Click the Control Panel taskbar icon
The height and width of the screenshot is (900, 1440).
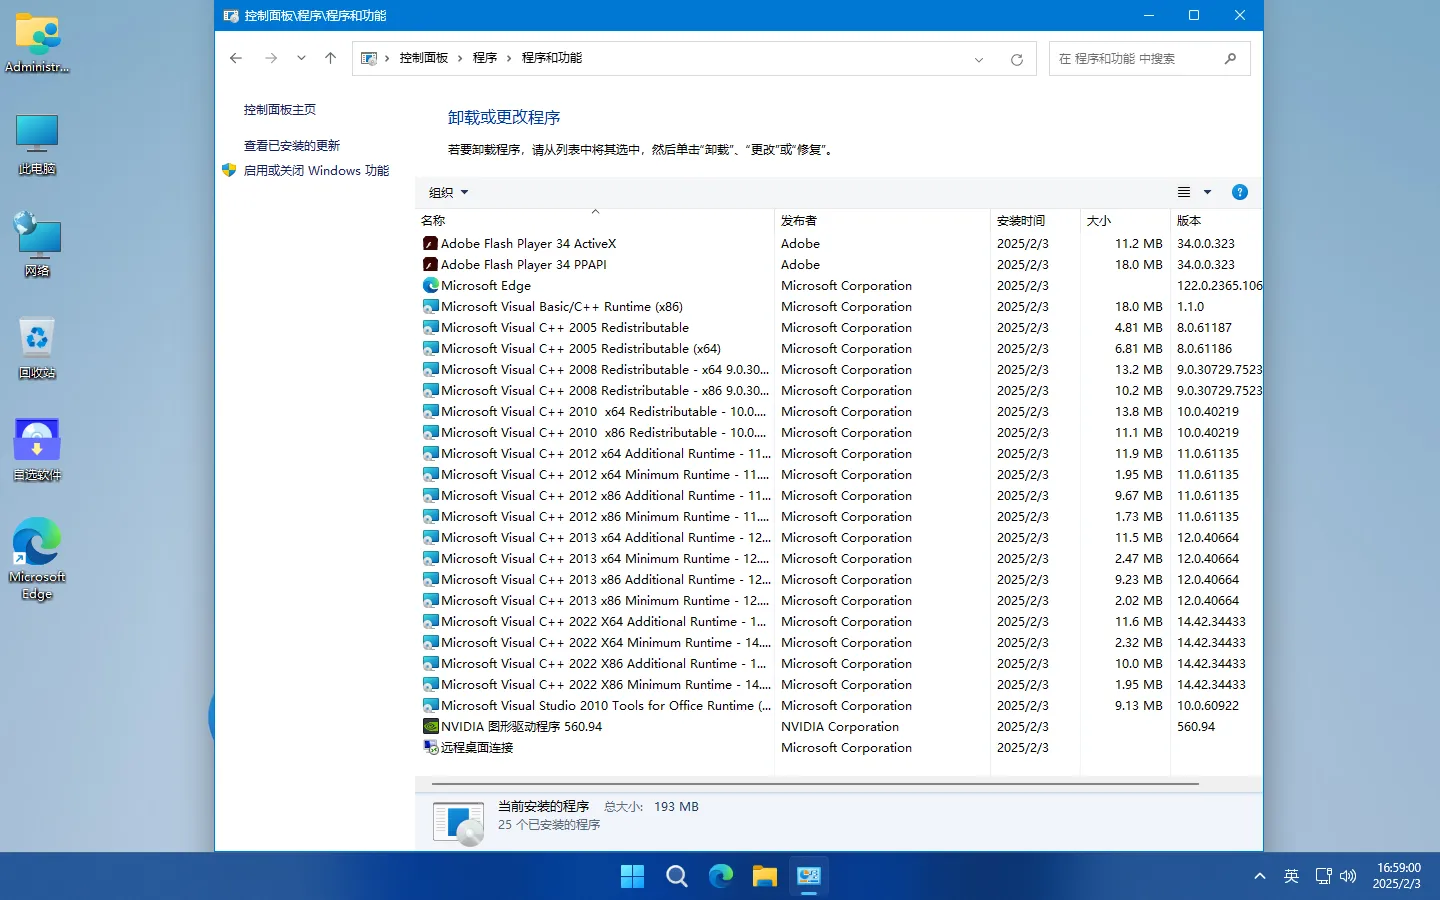pos(809,877)
